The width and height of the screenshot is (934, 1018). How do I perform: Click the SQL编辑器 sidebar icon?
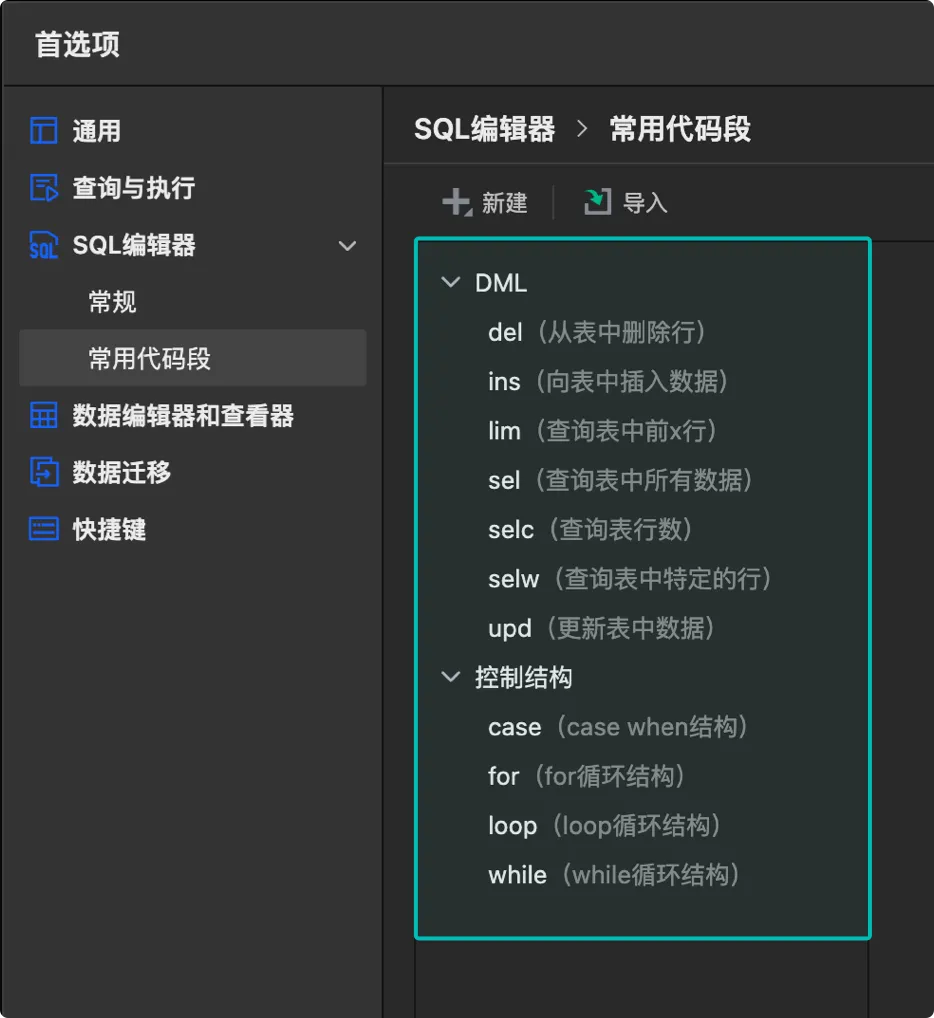(x=43, y=245)
